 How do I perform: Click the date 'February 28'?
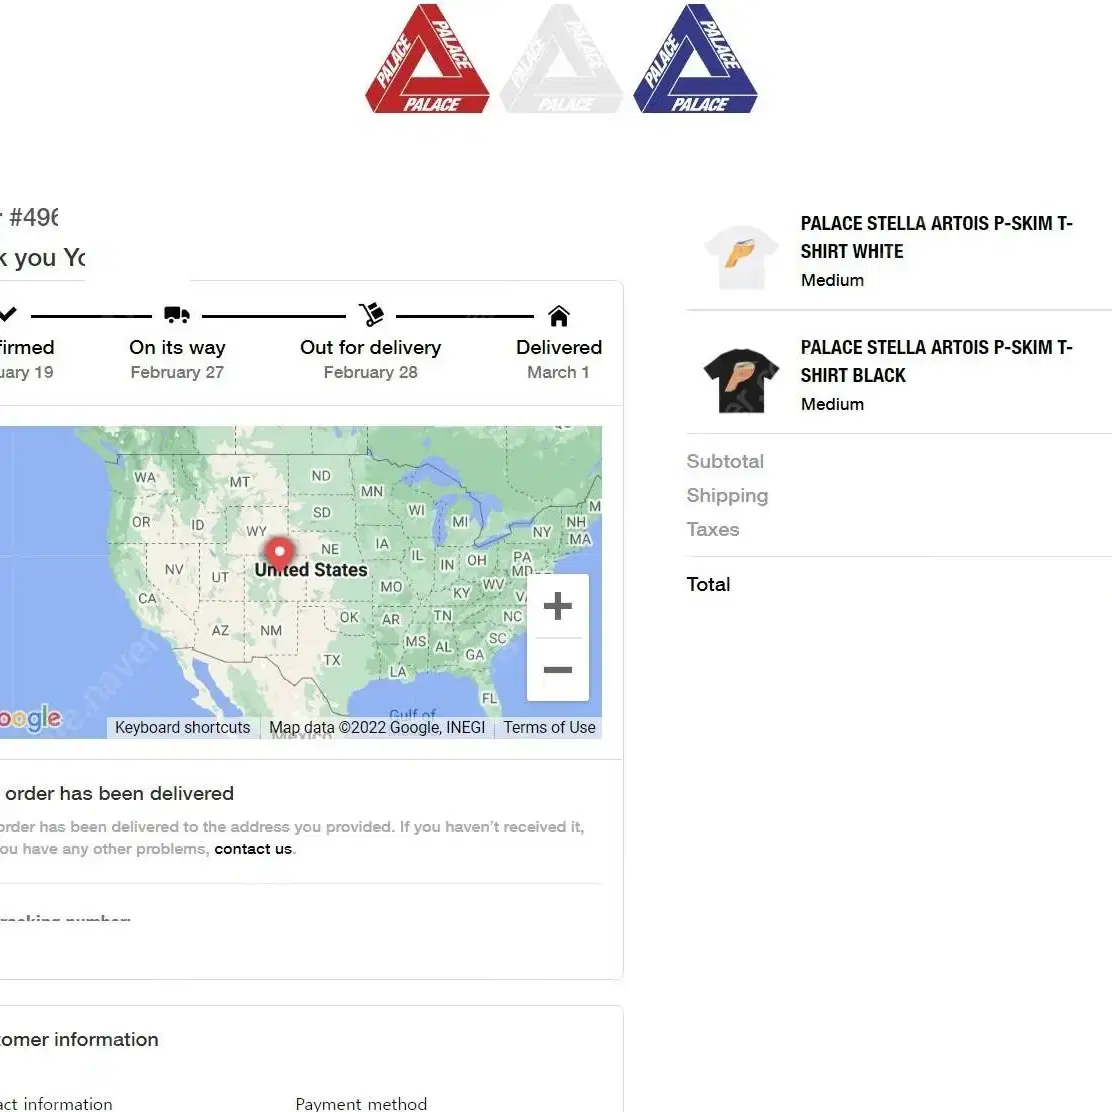point(370,372)
